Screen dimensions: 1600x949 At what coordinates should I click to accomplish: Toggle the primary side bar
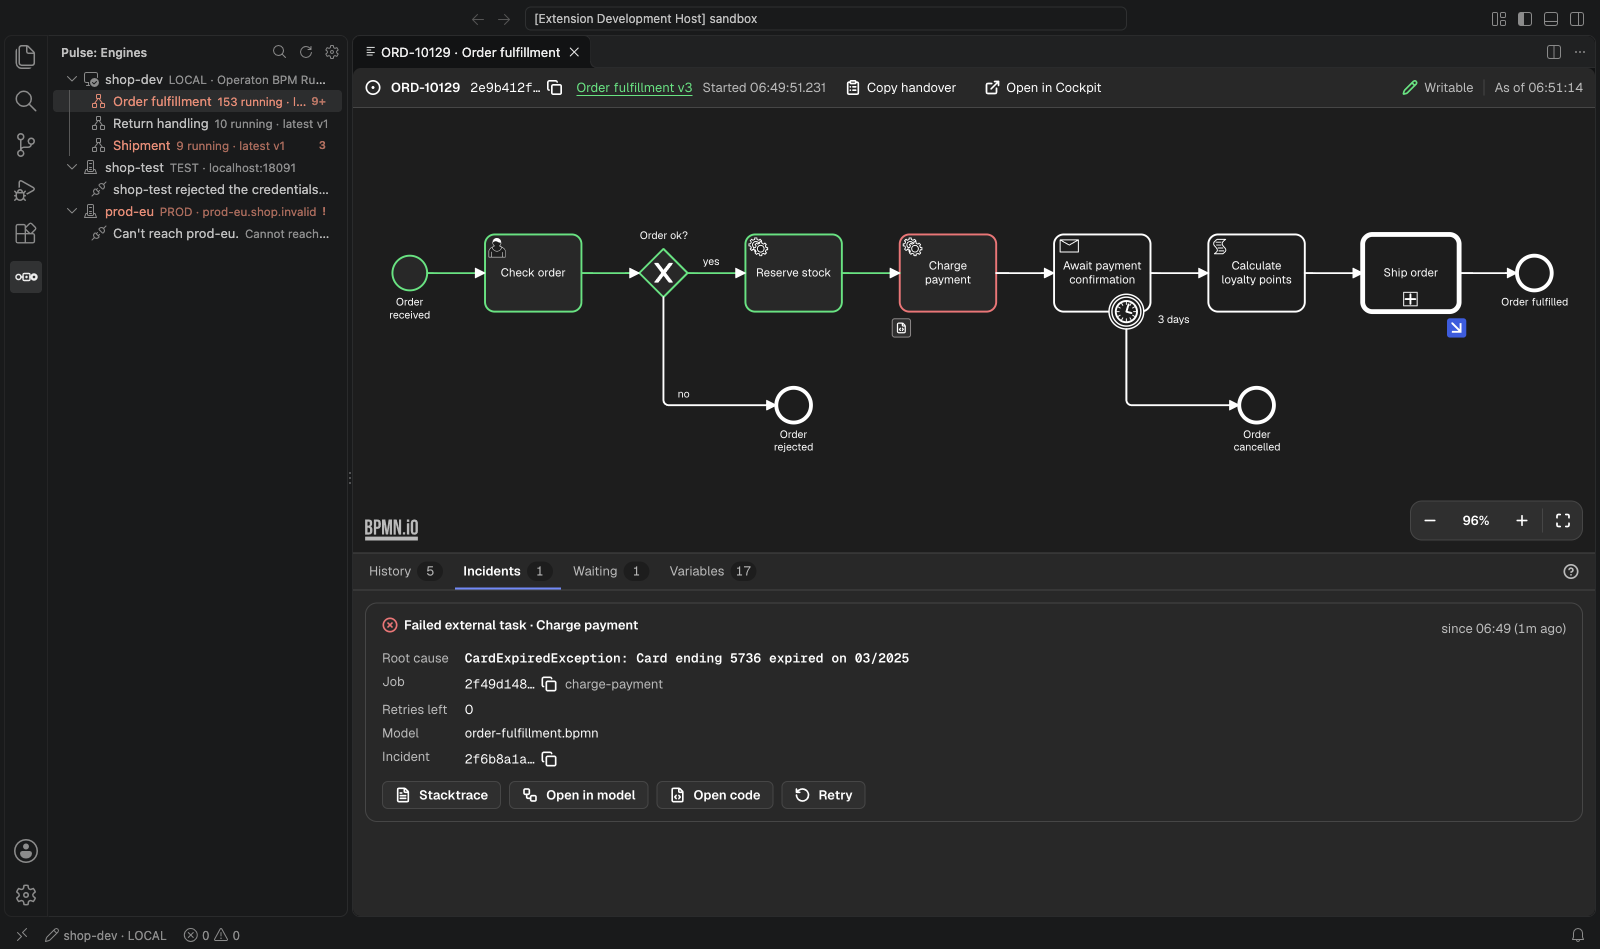click(1525, 19)
